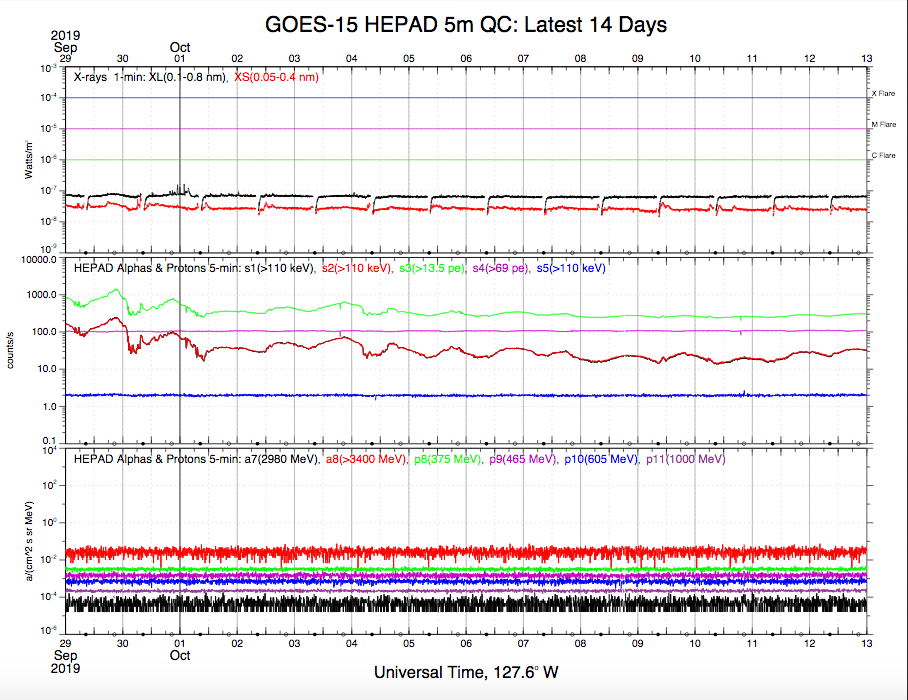
Task: Click the green "p8(375 MeV)" legend entry
Action: (x=448, y=459)
